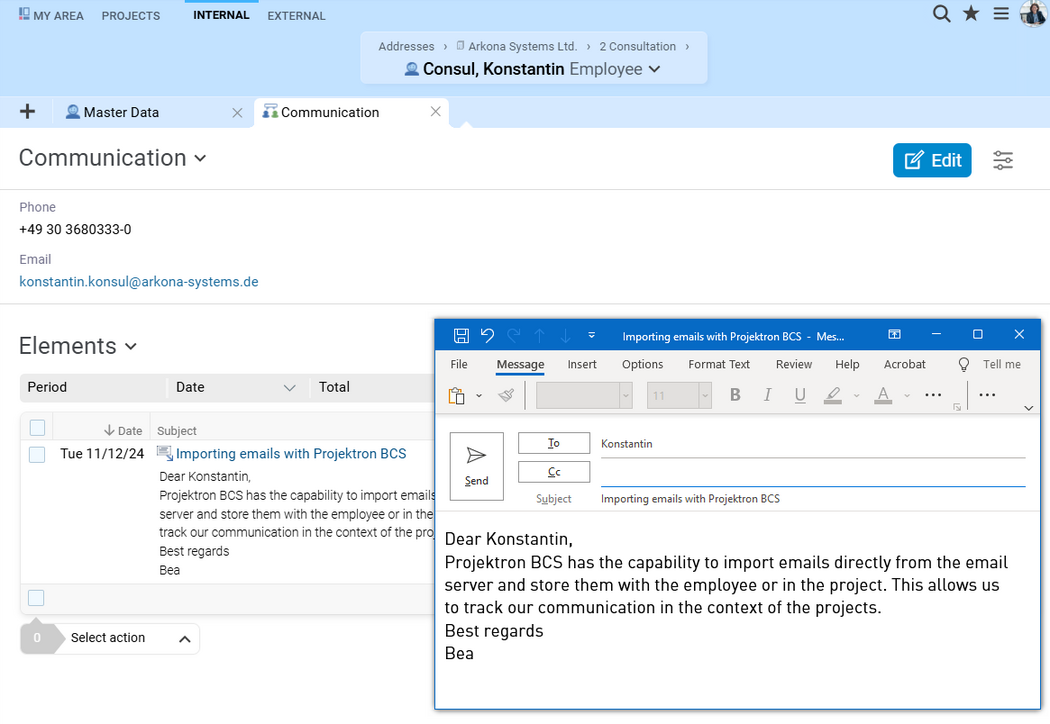This screenshot has height=724, width=1050.
Task: Click into the Cc address field
Action: (813, 474)
